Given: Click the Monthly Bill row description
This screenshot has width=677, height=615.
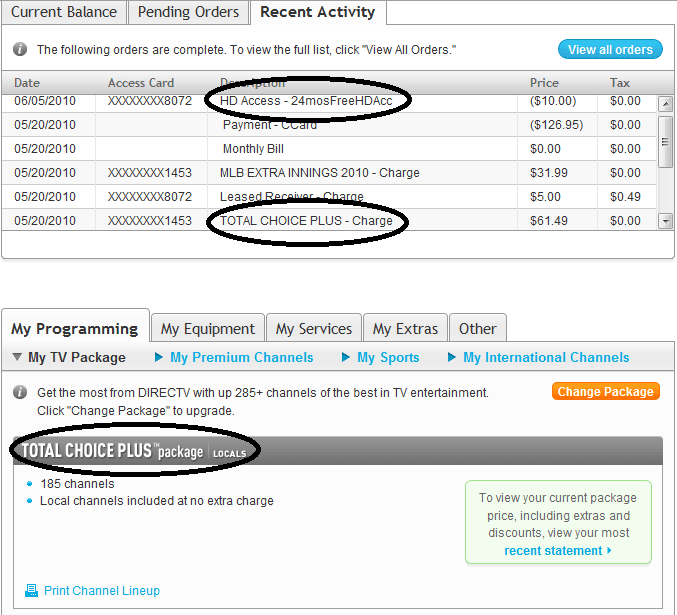Looking at the screenshot, I should point(253,149).
